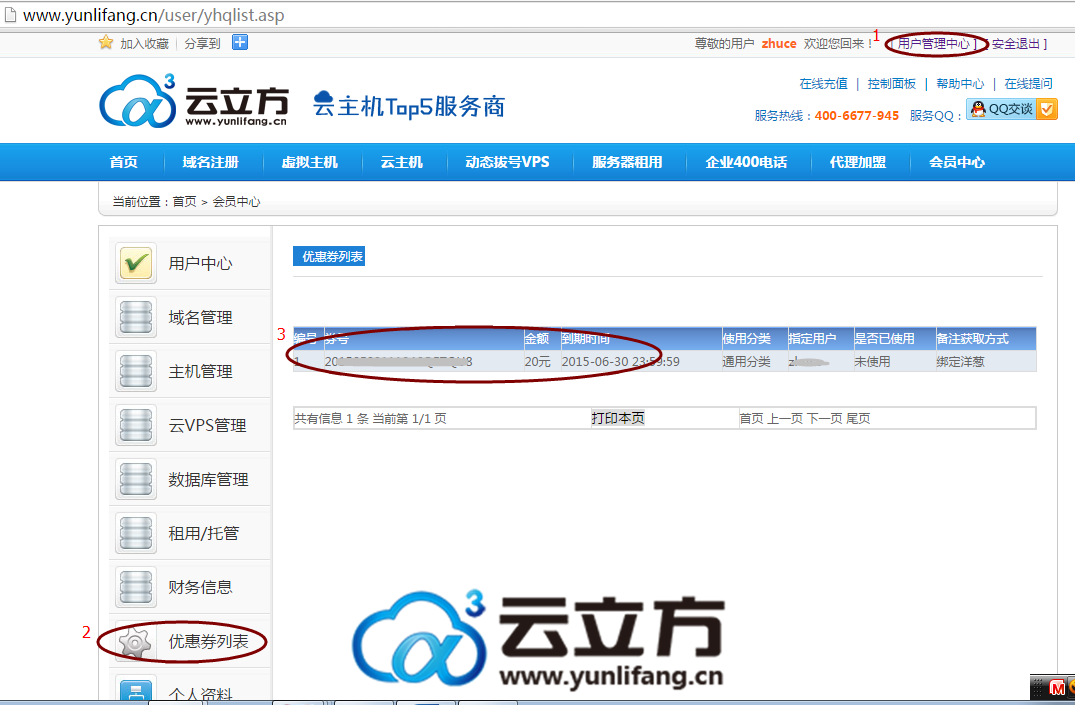Click the star icon beside 加入收藏

coord(106,43)
